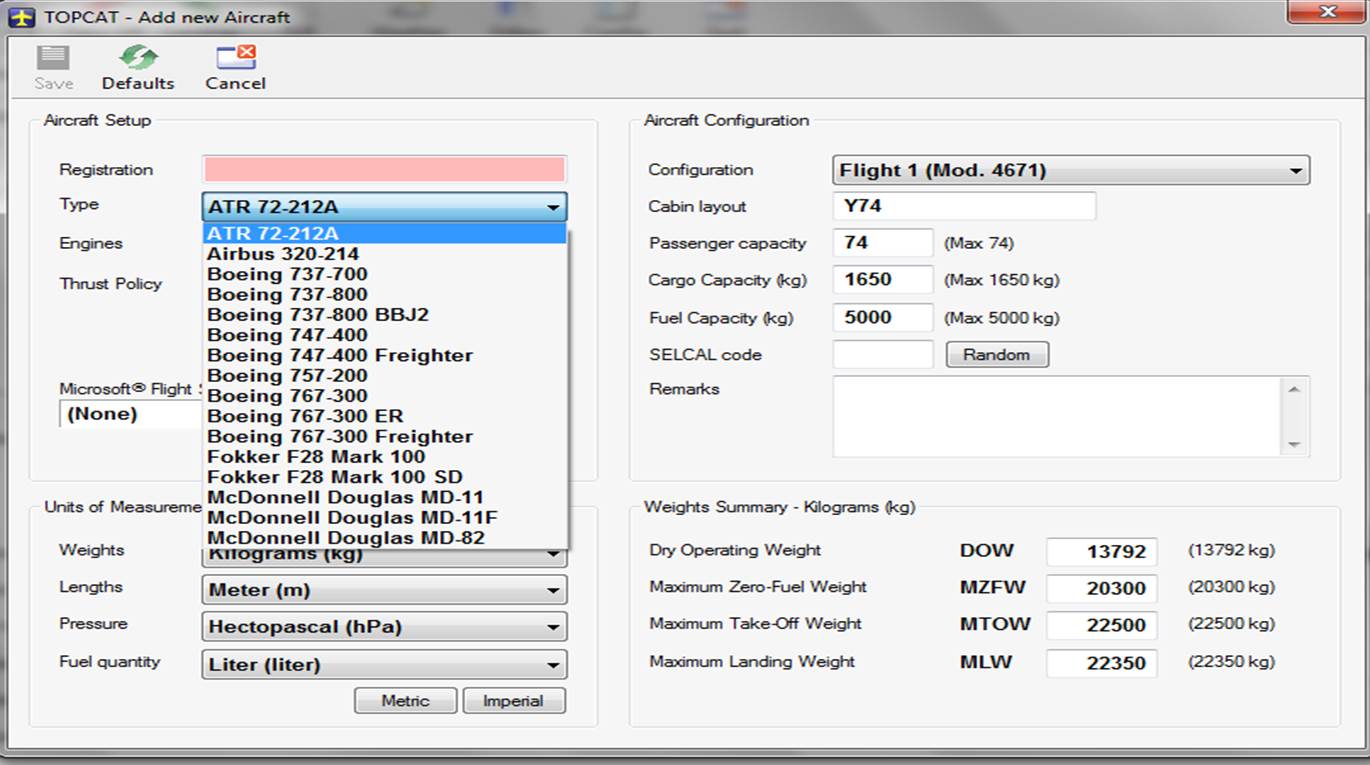1370x765 pixels.
Task: Click the Fuel Capacity field 5000
Action: point(883,318)
